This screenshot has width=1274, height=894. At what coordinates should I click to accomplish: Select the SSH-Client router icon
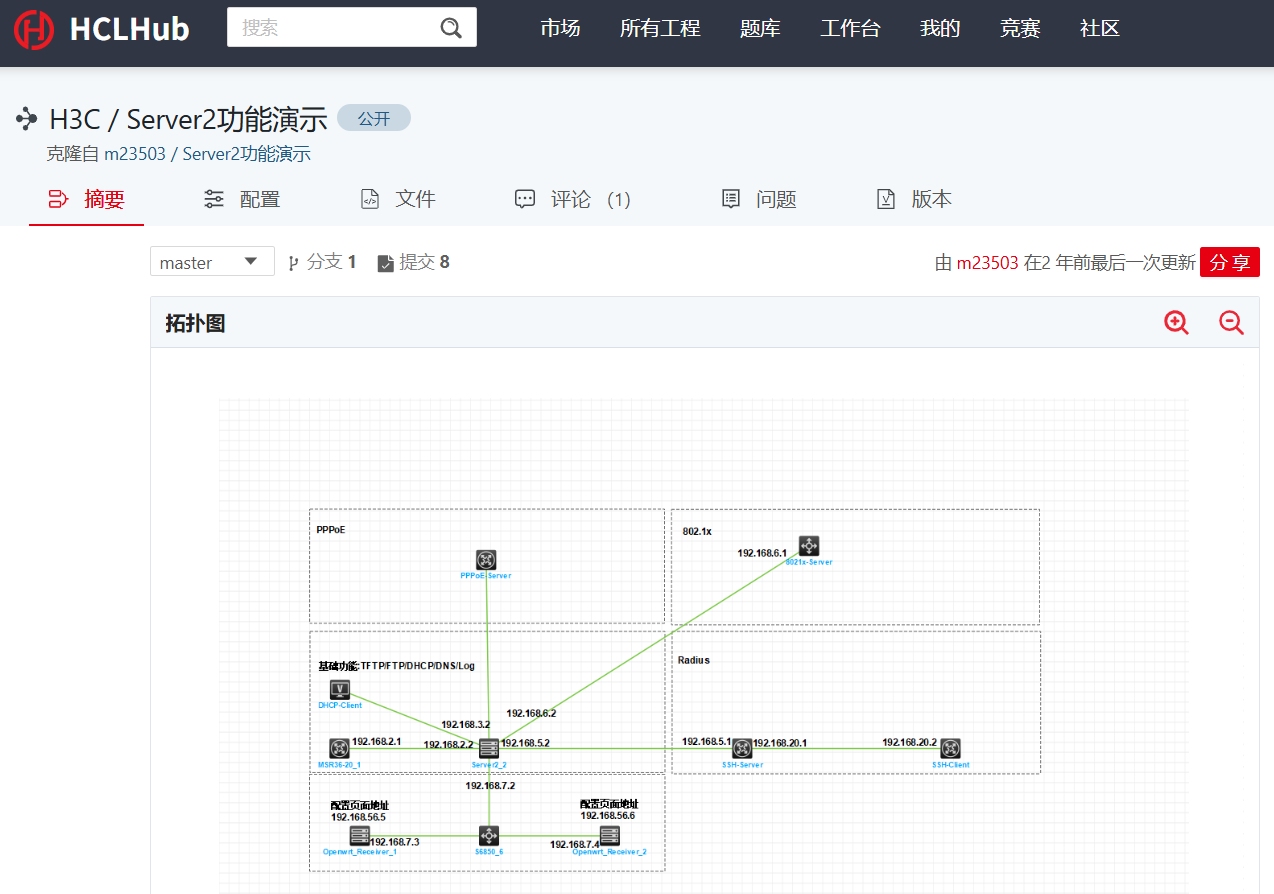click(950, 748)
